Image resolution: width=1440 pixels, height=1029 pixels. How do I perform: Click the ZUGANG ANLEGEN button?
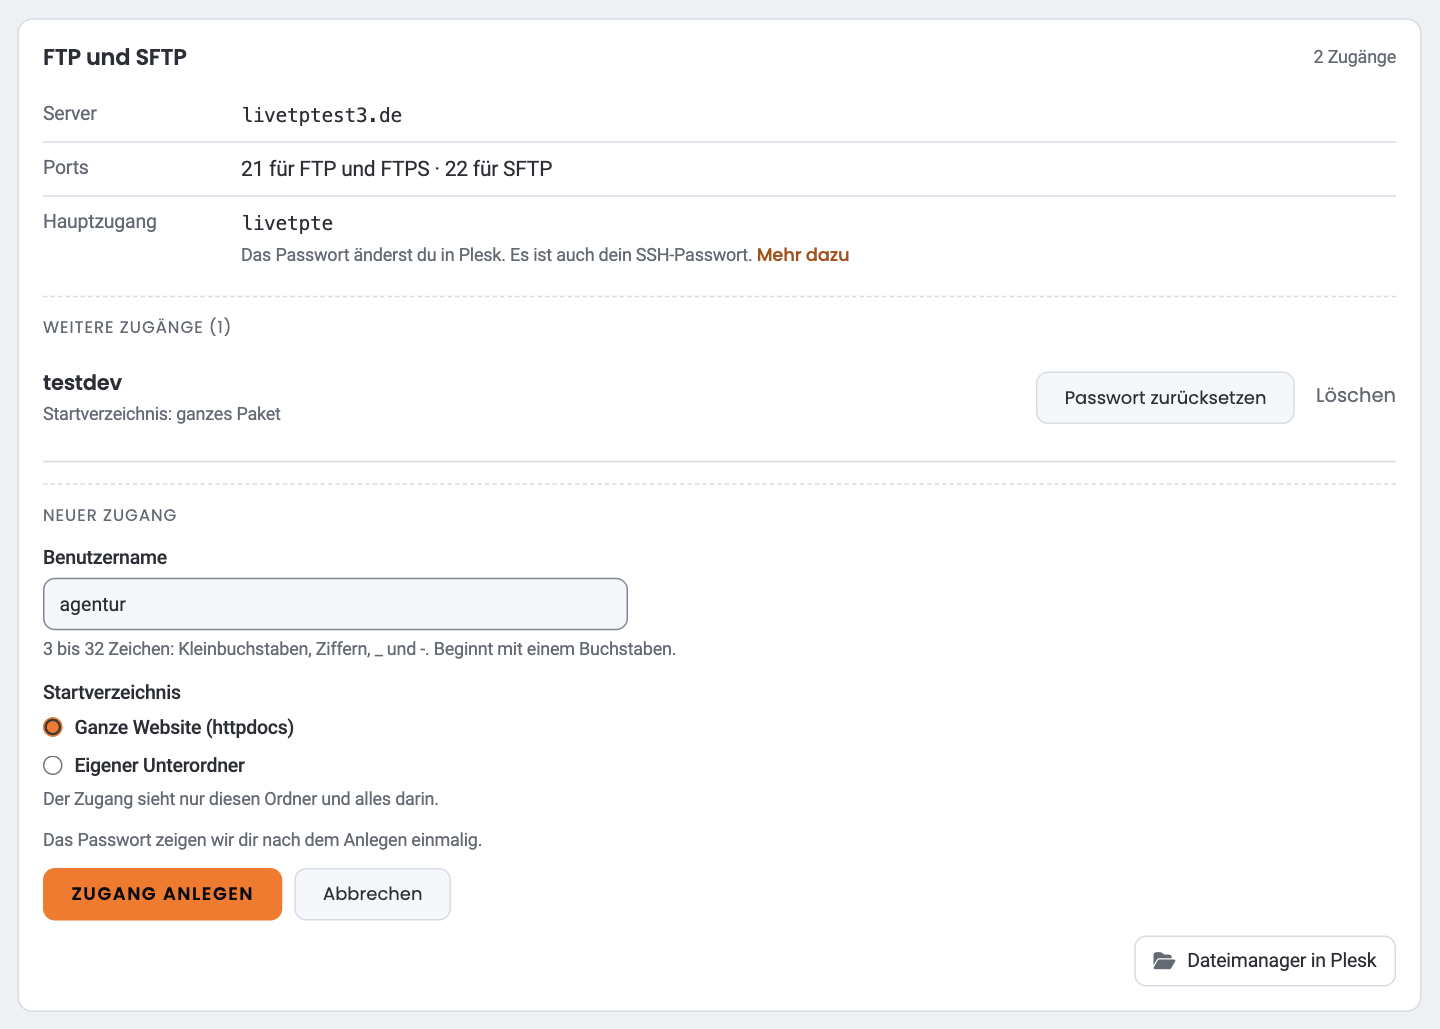click(x=162, y=894)
